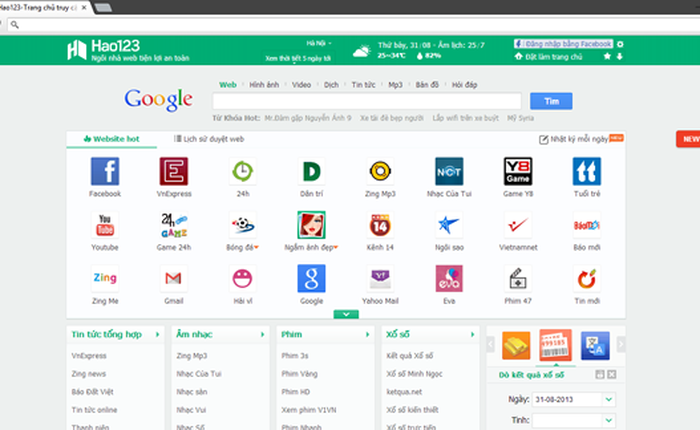Viewport: 700px width, 430px height.
Task: Click Đăng nhập bằng Facebook link
Action: tap(565, 44)
